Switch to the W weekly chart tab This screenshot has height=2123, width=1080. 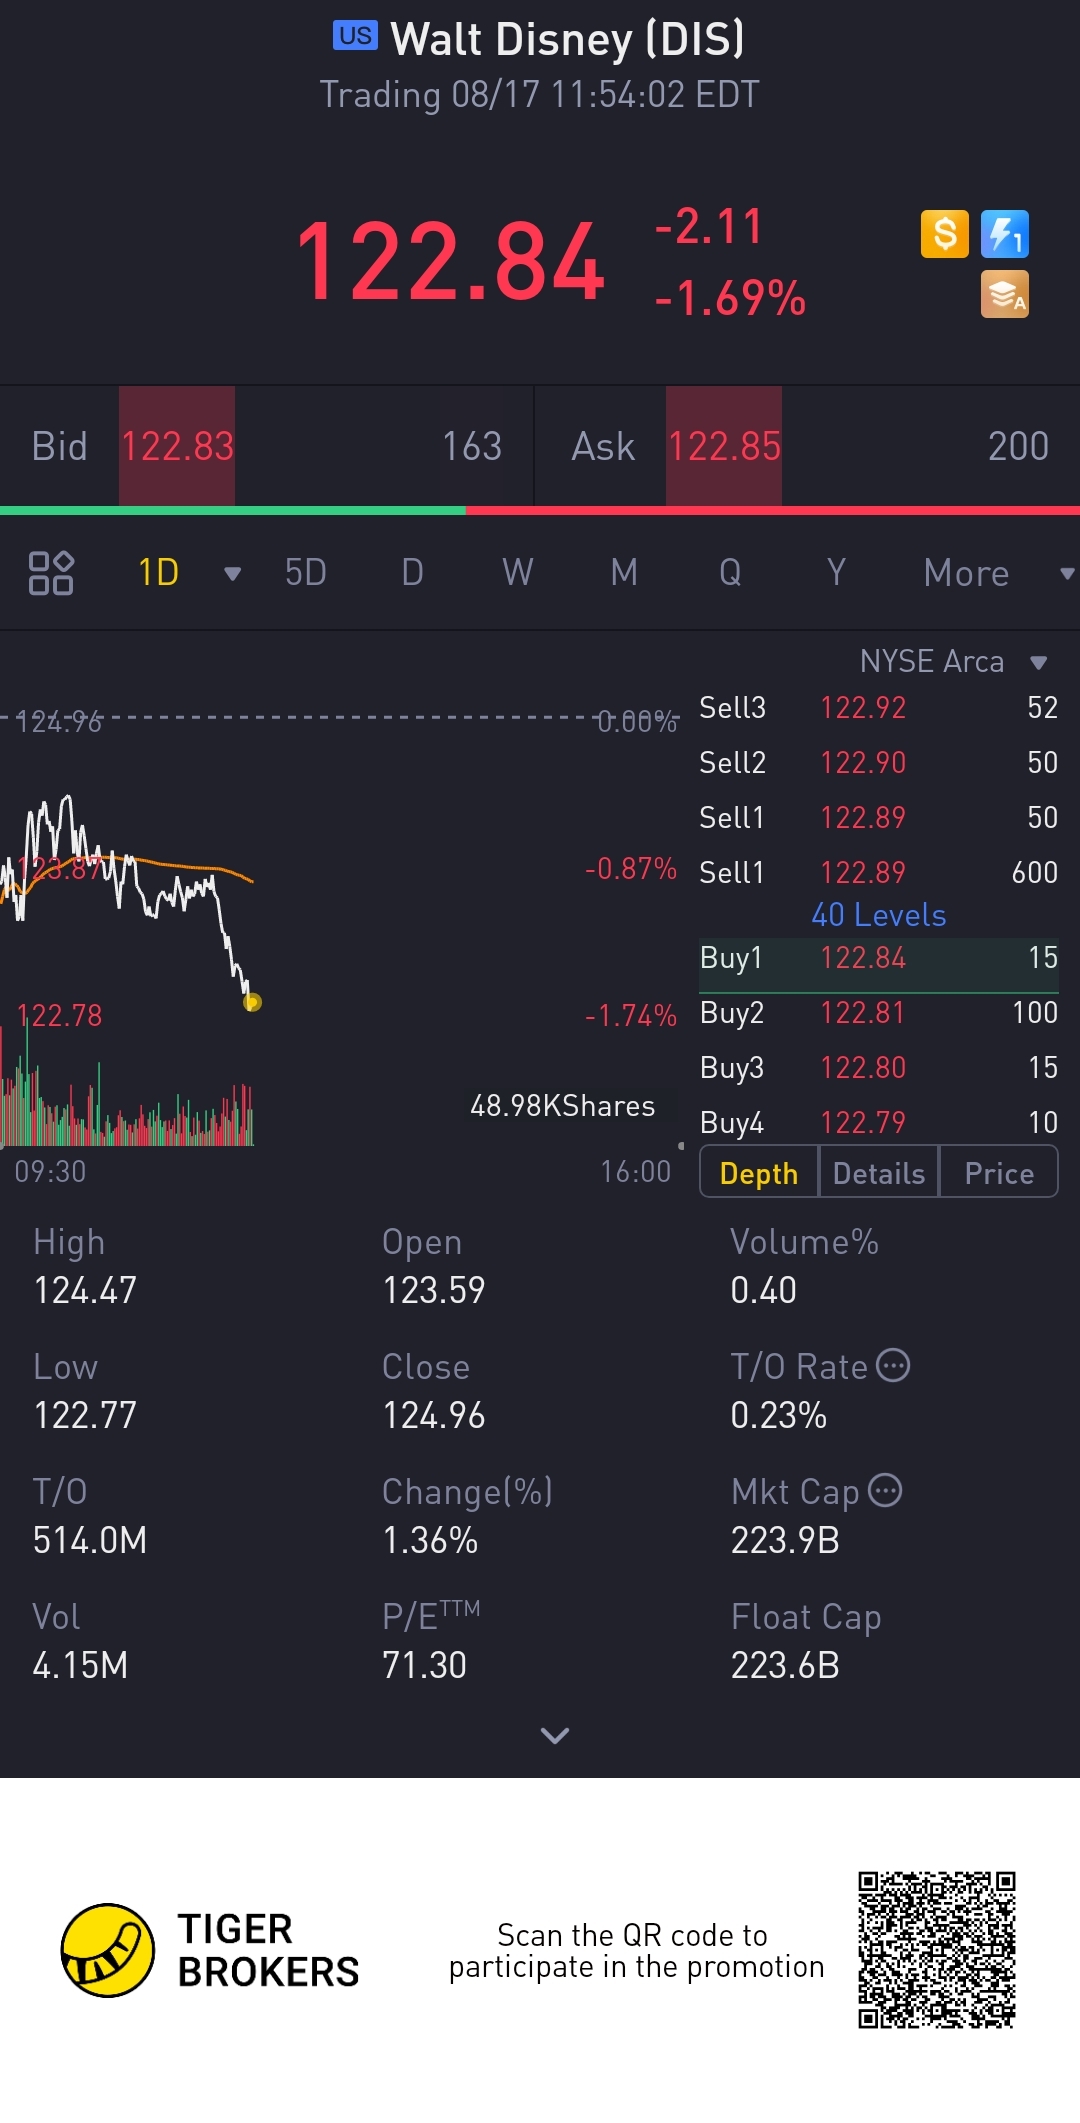coord(518,573)
